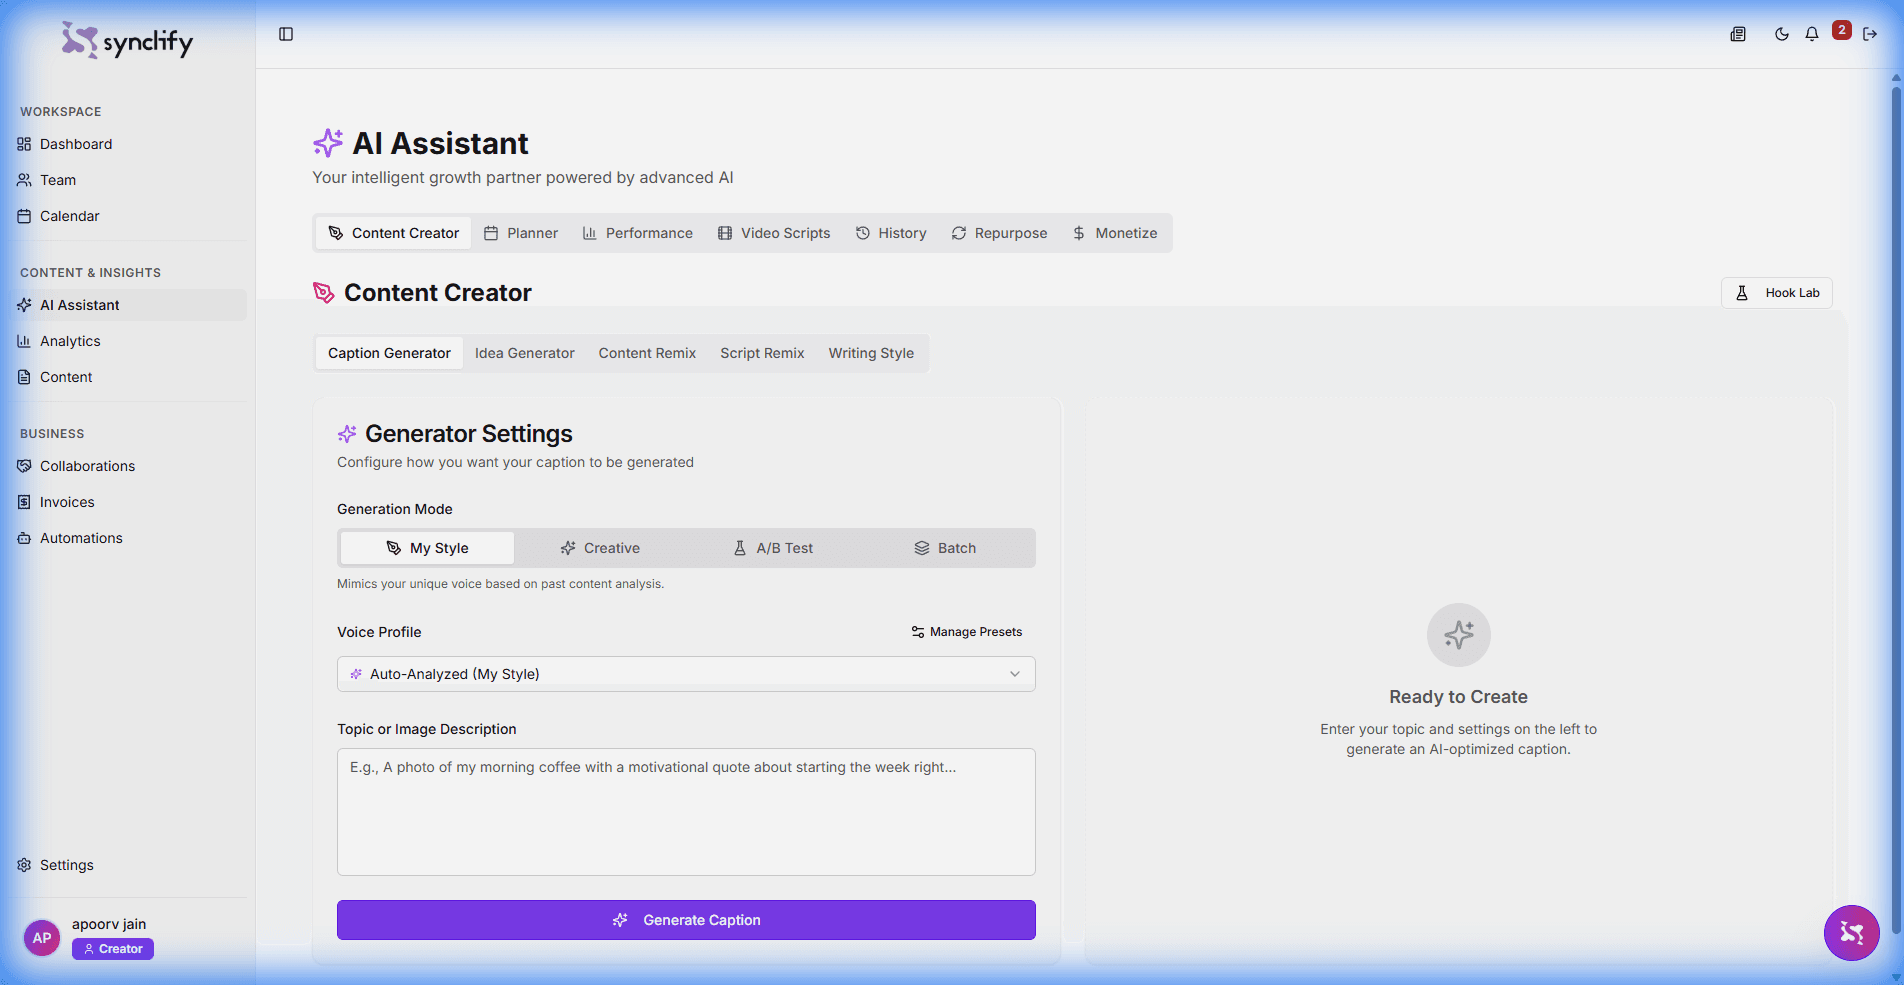Screen dimensions: 1904x985
Task: Switch generation mode to A/B Test
Action: click(773, 547)
